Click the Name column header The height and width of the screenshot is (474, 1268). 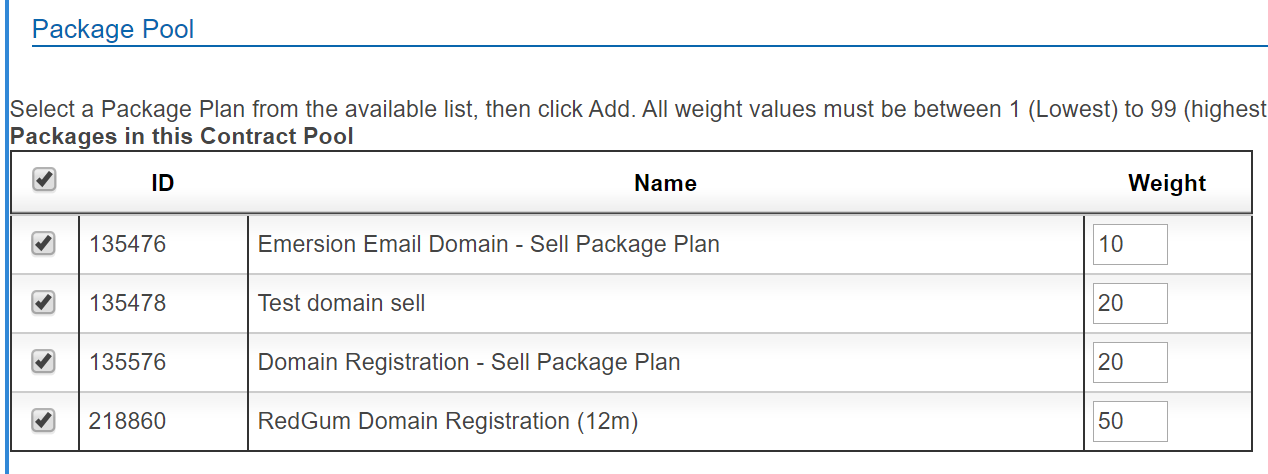[x=665, y=183]
